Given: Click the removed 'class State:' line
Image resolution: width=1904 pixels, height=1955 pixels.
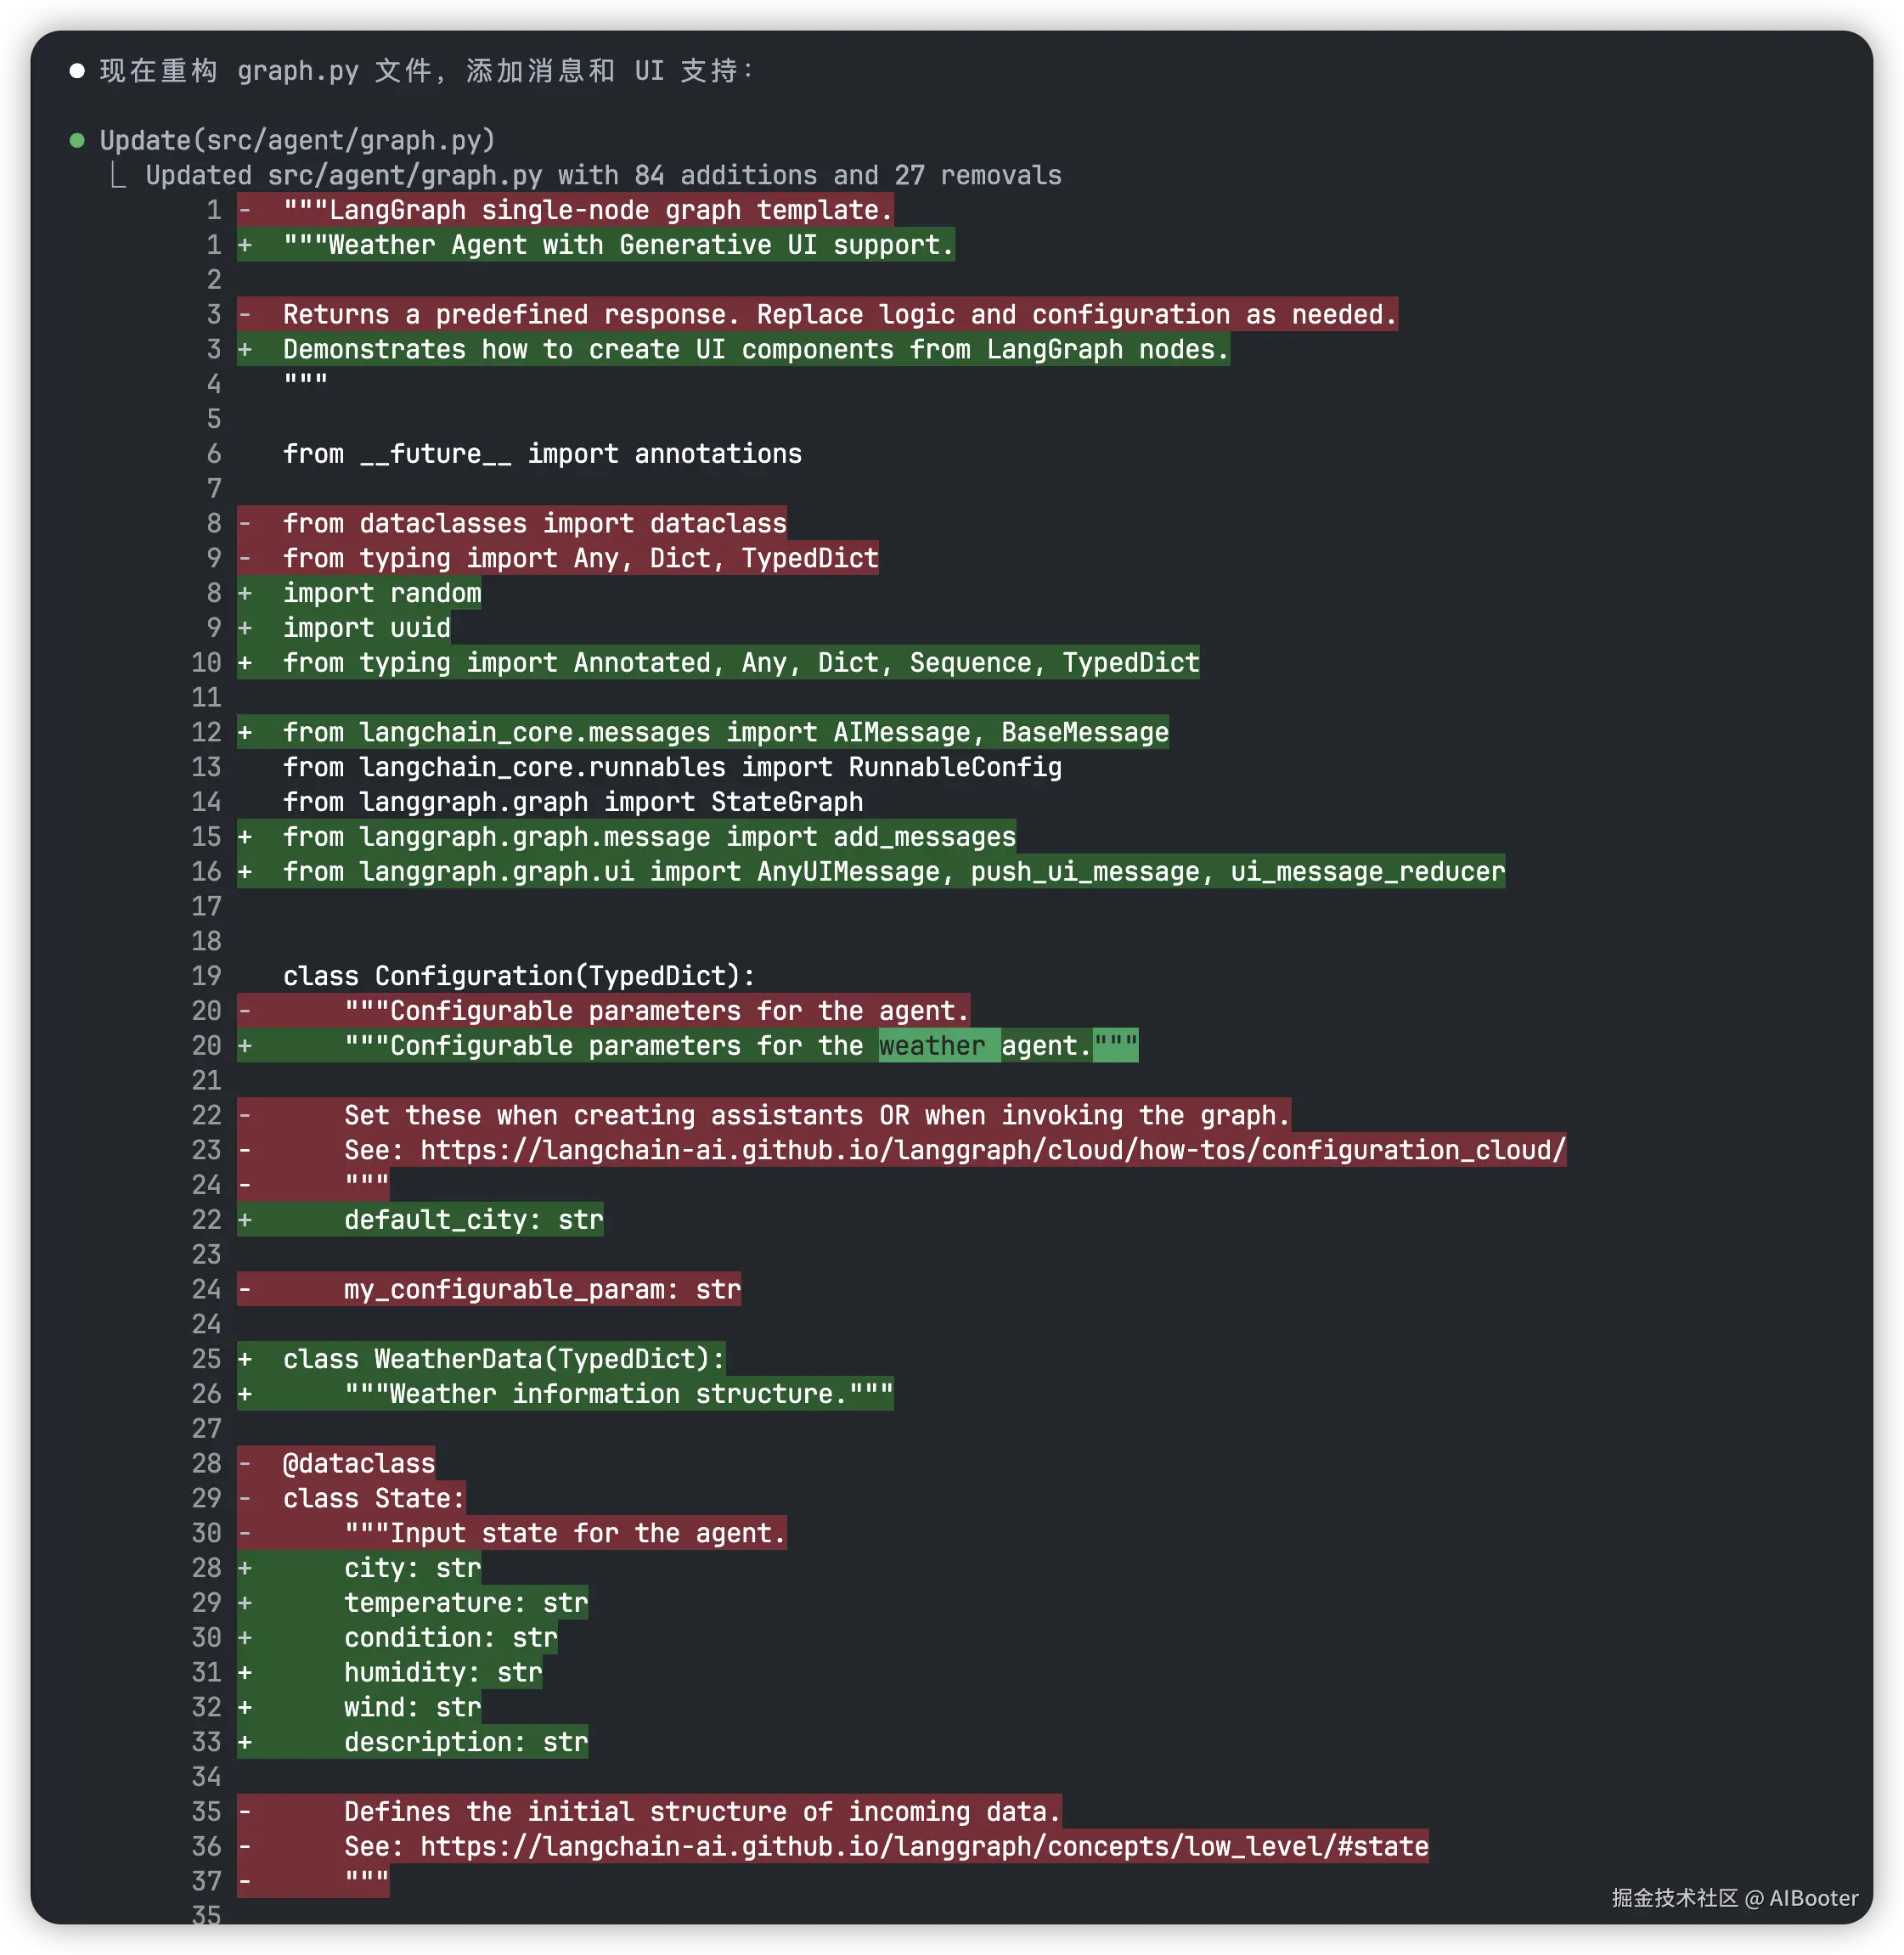Looking at the screenshot, I should (x=374, y=1498).
